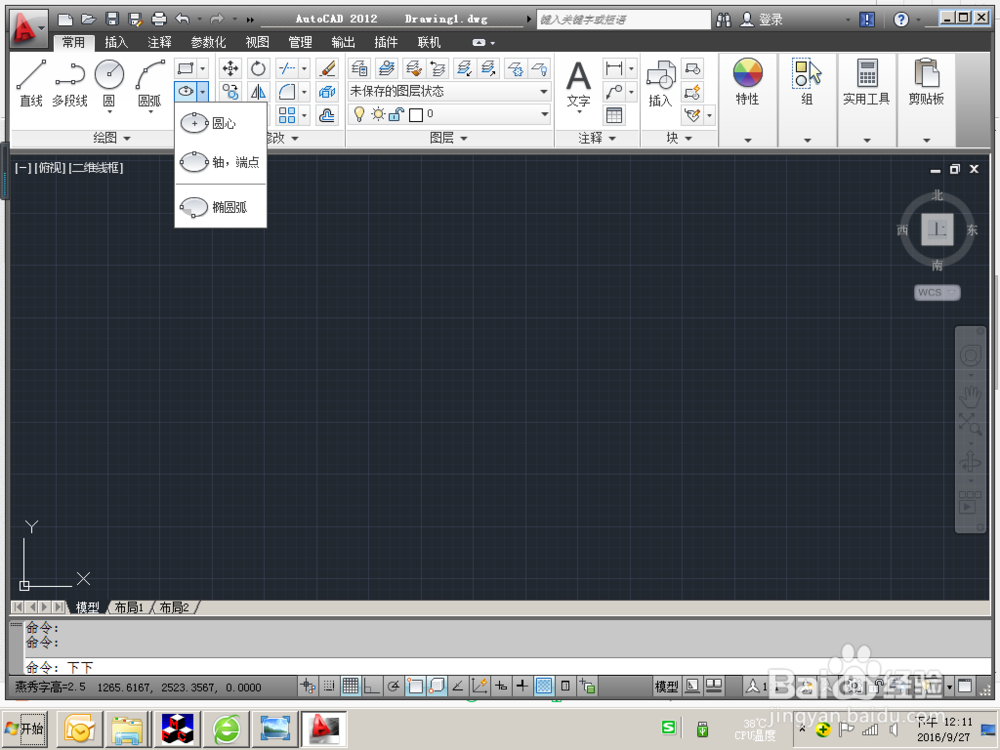Image resolution: width=1000 pixels, height=750 pixels.
Task: Select the Multileader tool
Action: tap(614, 92)
